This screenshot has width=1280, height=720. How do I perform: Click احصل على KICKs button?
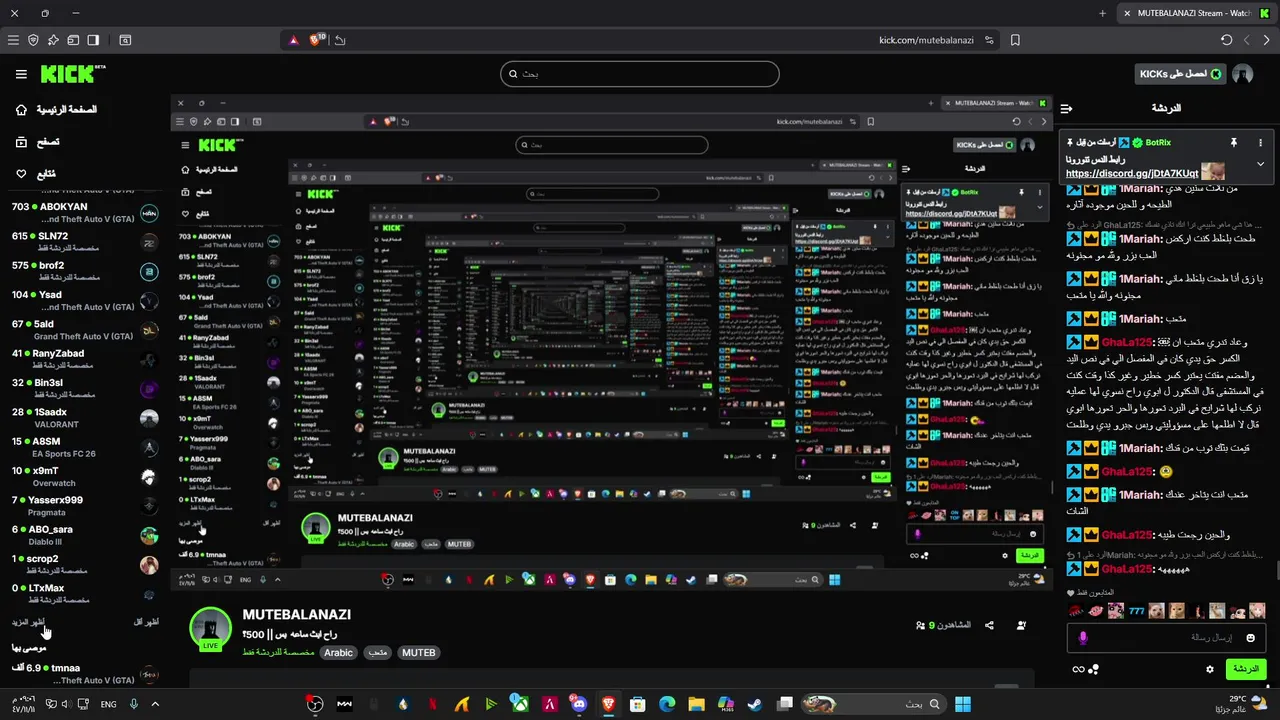(1181, 74)
